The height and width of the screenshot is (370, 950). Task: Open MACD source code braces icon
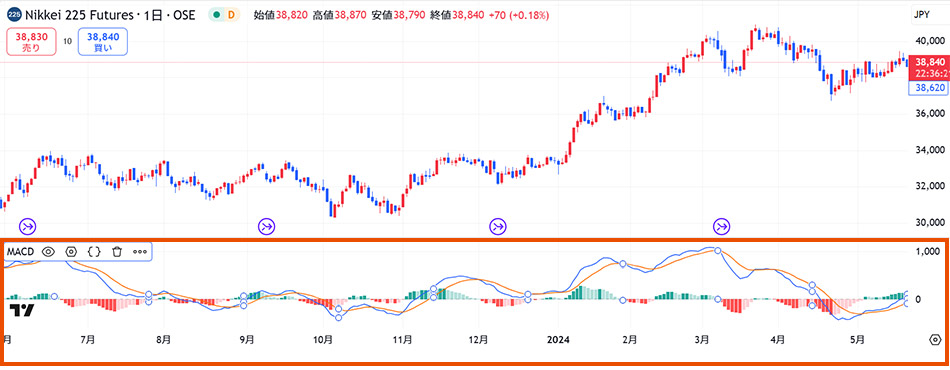pos(94,251)
